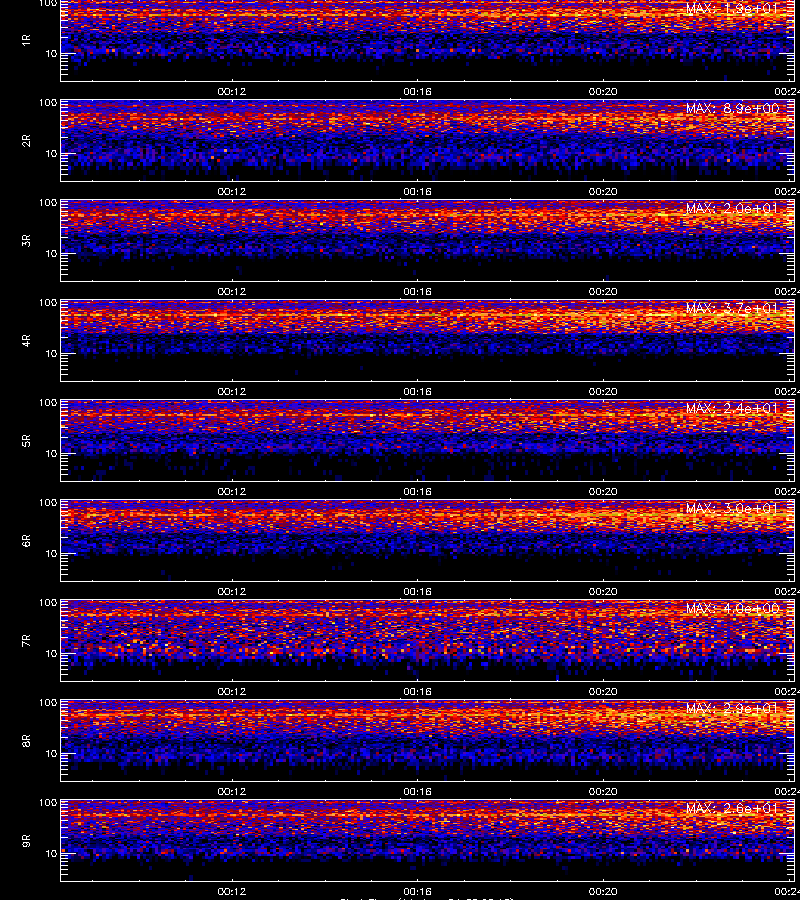Image resolution: width=800 pixels, height=900 pixels.
Task: Click 00:16 time label below 7R panel
Action: coord(417,692)
